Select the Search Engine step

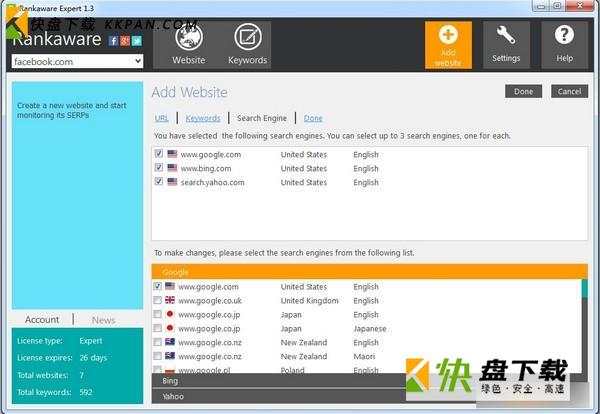[x=262, y=118]
